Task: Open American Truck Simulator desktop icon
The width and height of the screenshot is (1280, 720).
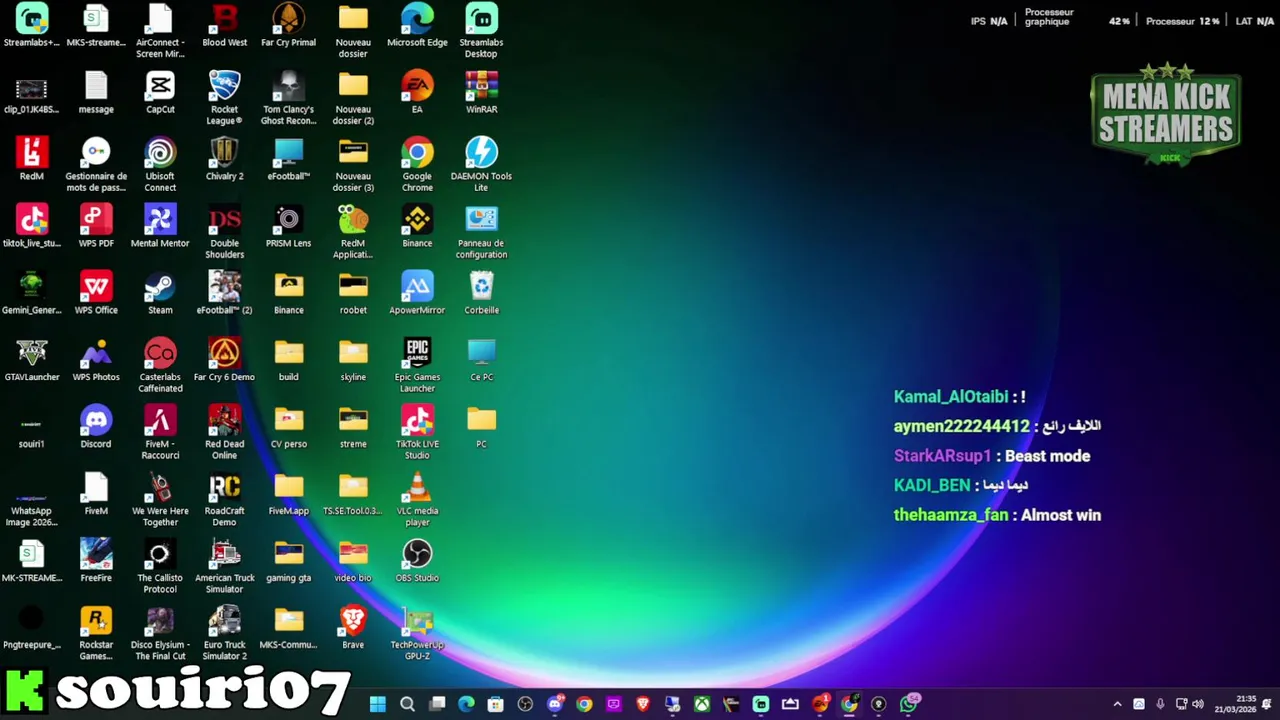Action: (x=224, y=566)
